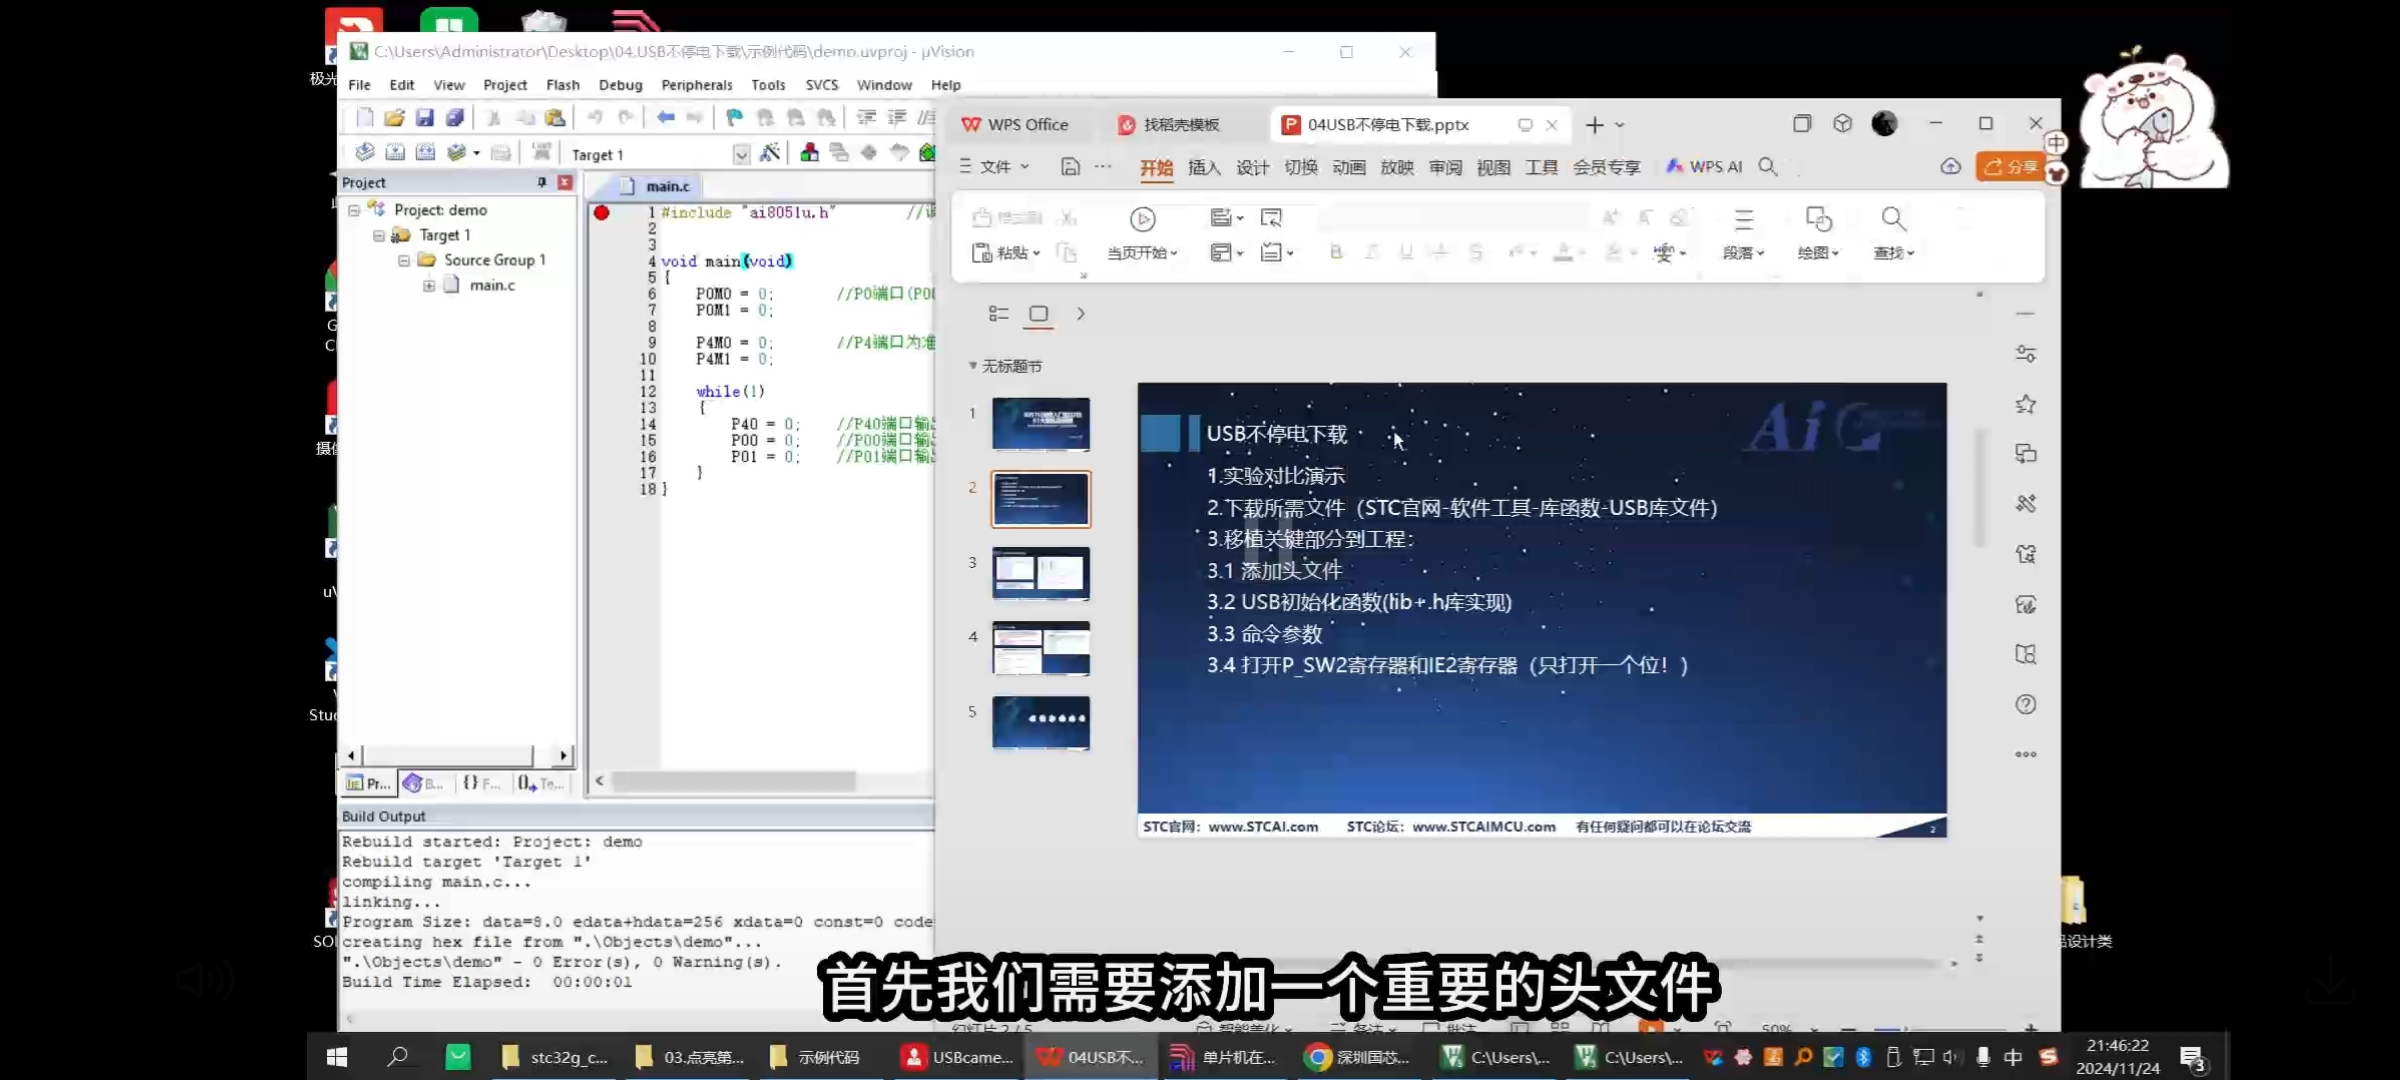
Task: Click the Build target icon in µVision
Action: pyautogui.click(x=395, y=152)
